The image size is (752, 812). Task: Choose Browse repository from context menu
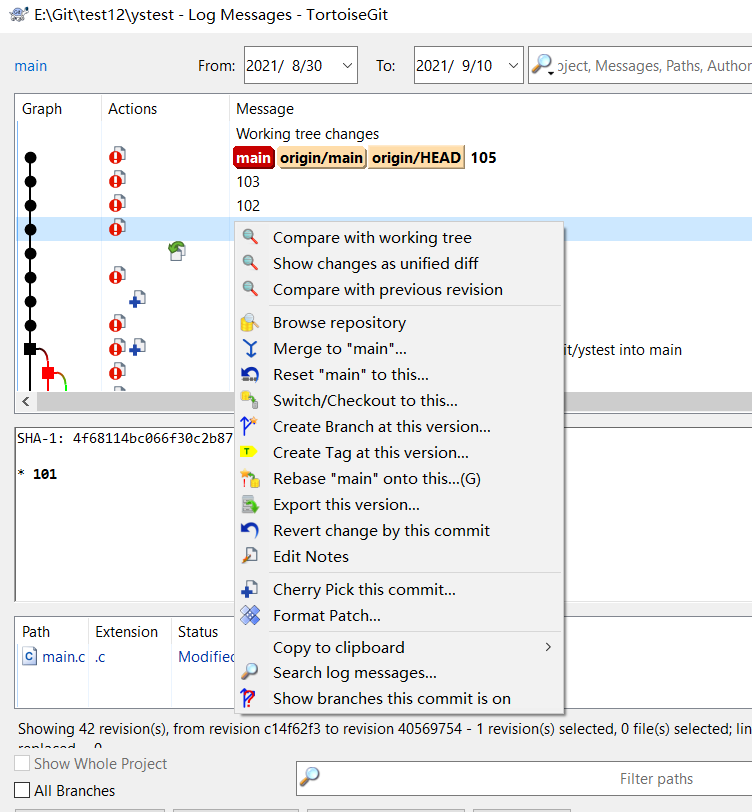coord(399,322)
